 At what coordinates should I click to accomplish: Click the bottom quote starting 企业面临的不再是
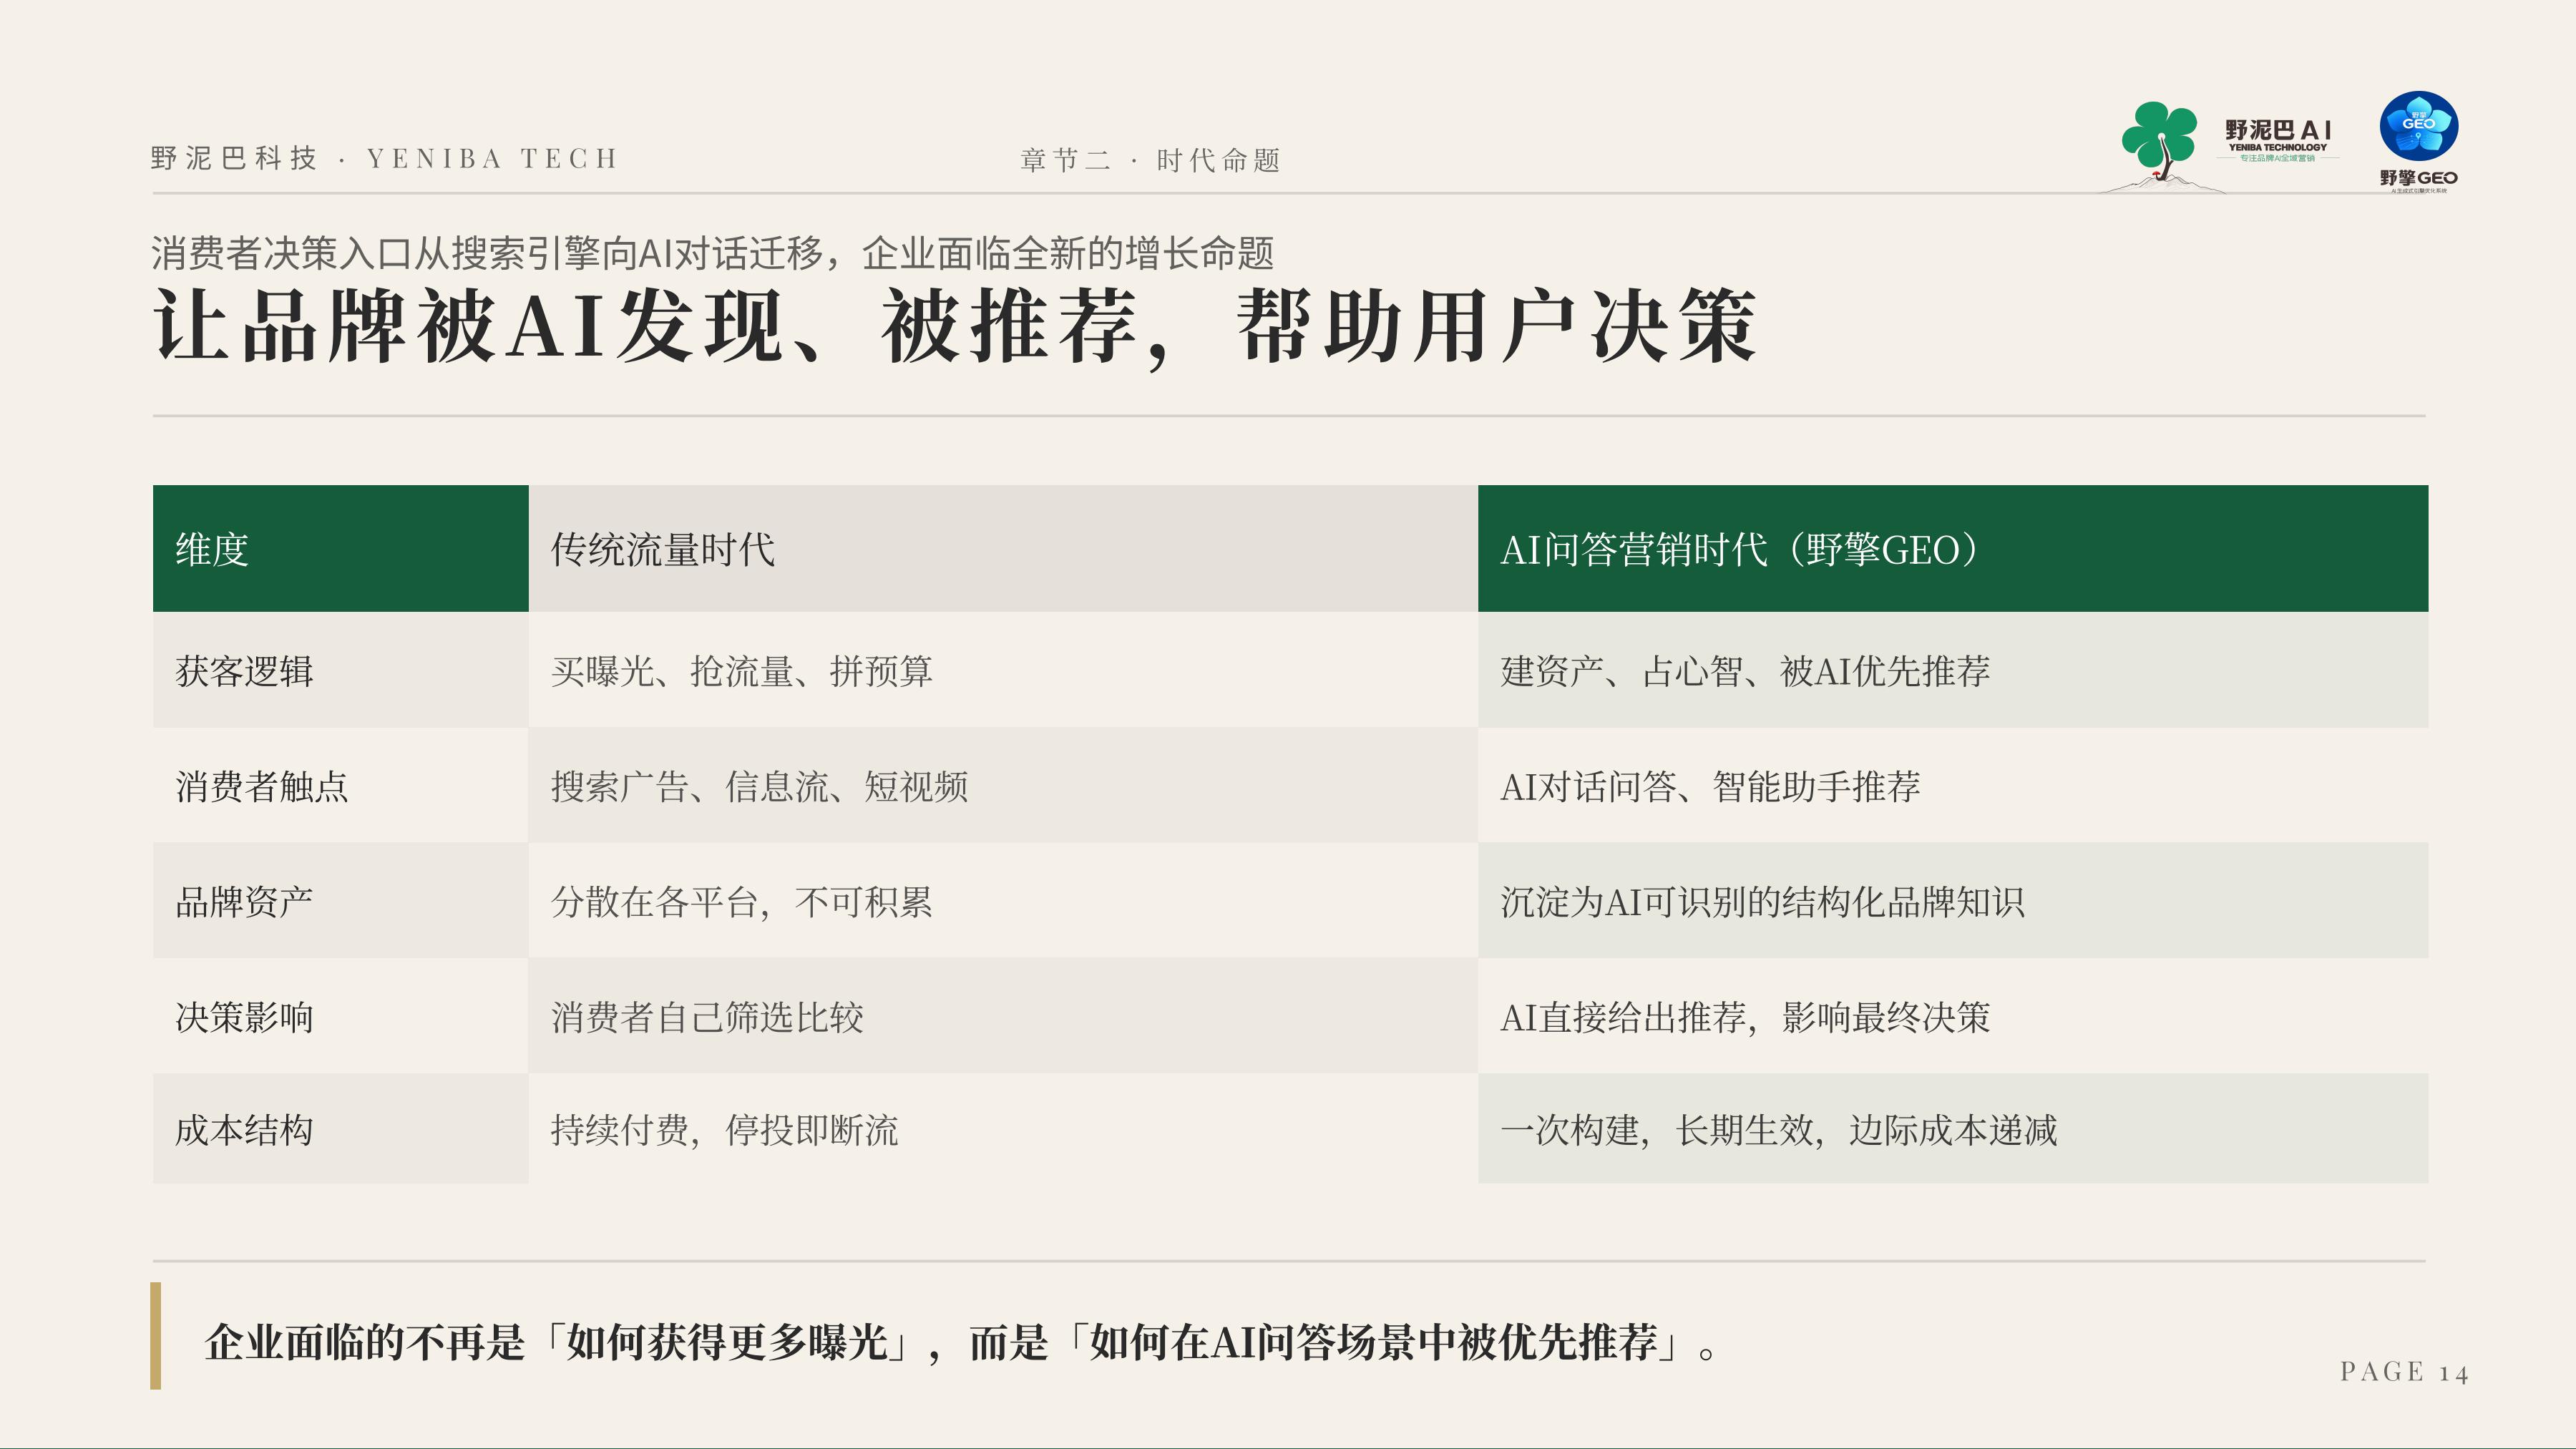tap(960, 1342)
